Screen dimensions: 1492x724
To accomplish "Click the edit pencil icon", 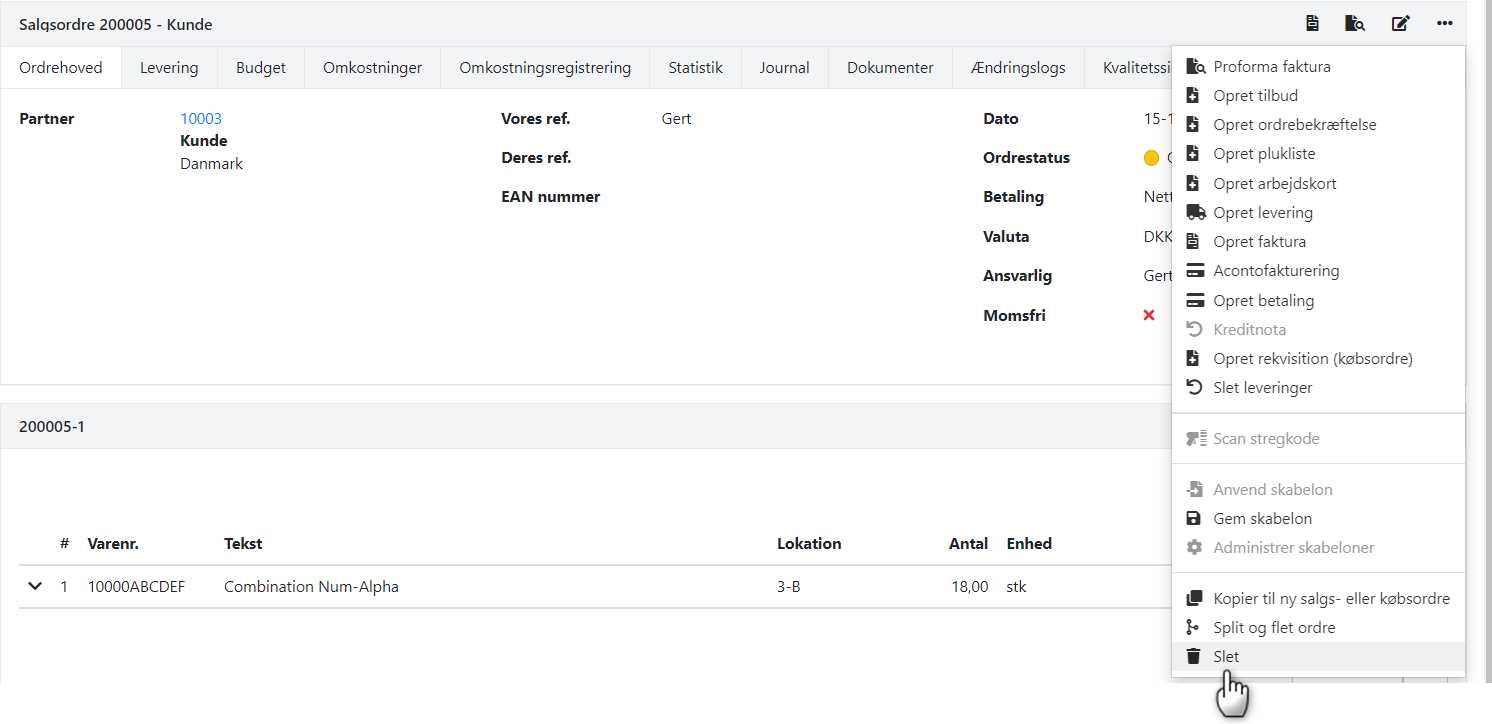I will coord(1400,24).
